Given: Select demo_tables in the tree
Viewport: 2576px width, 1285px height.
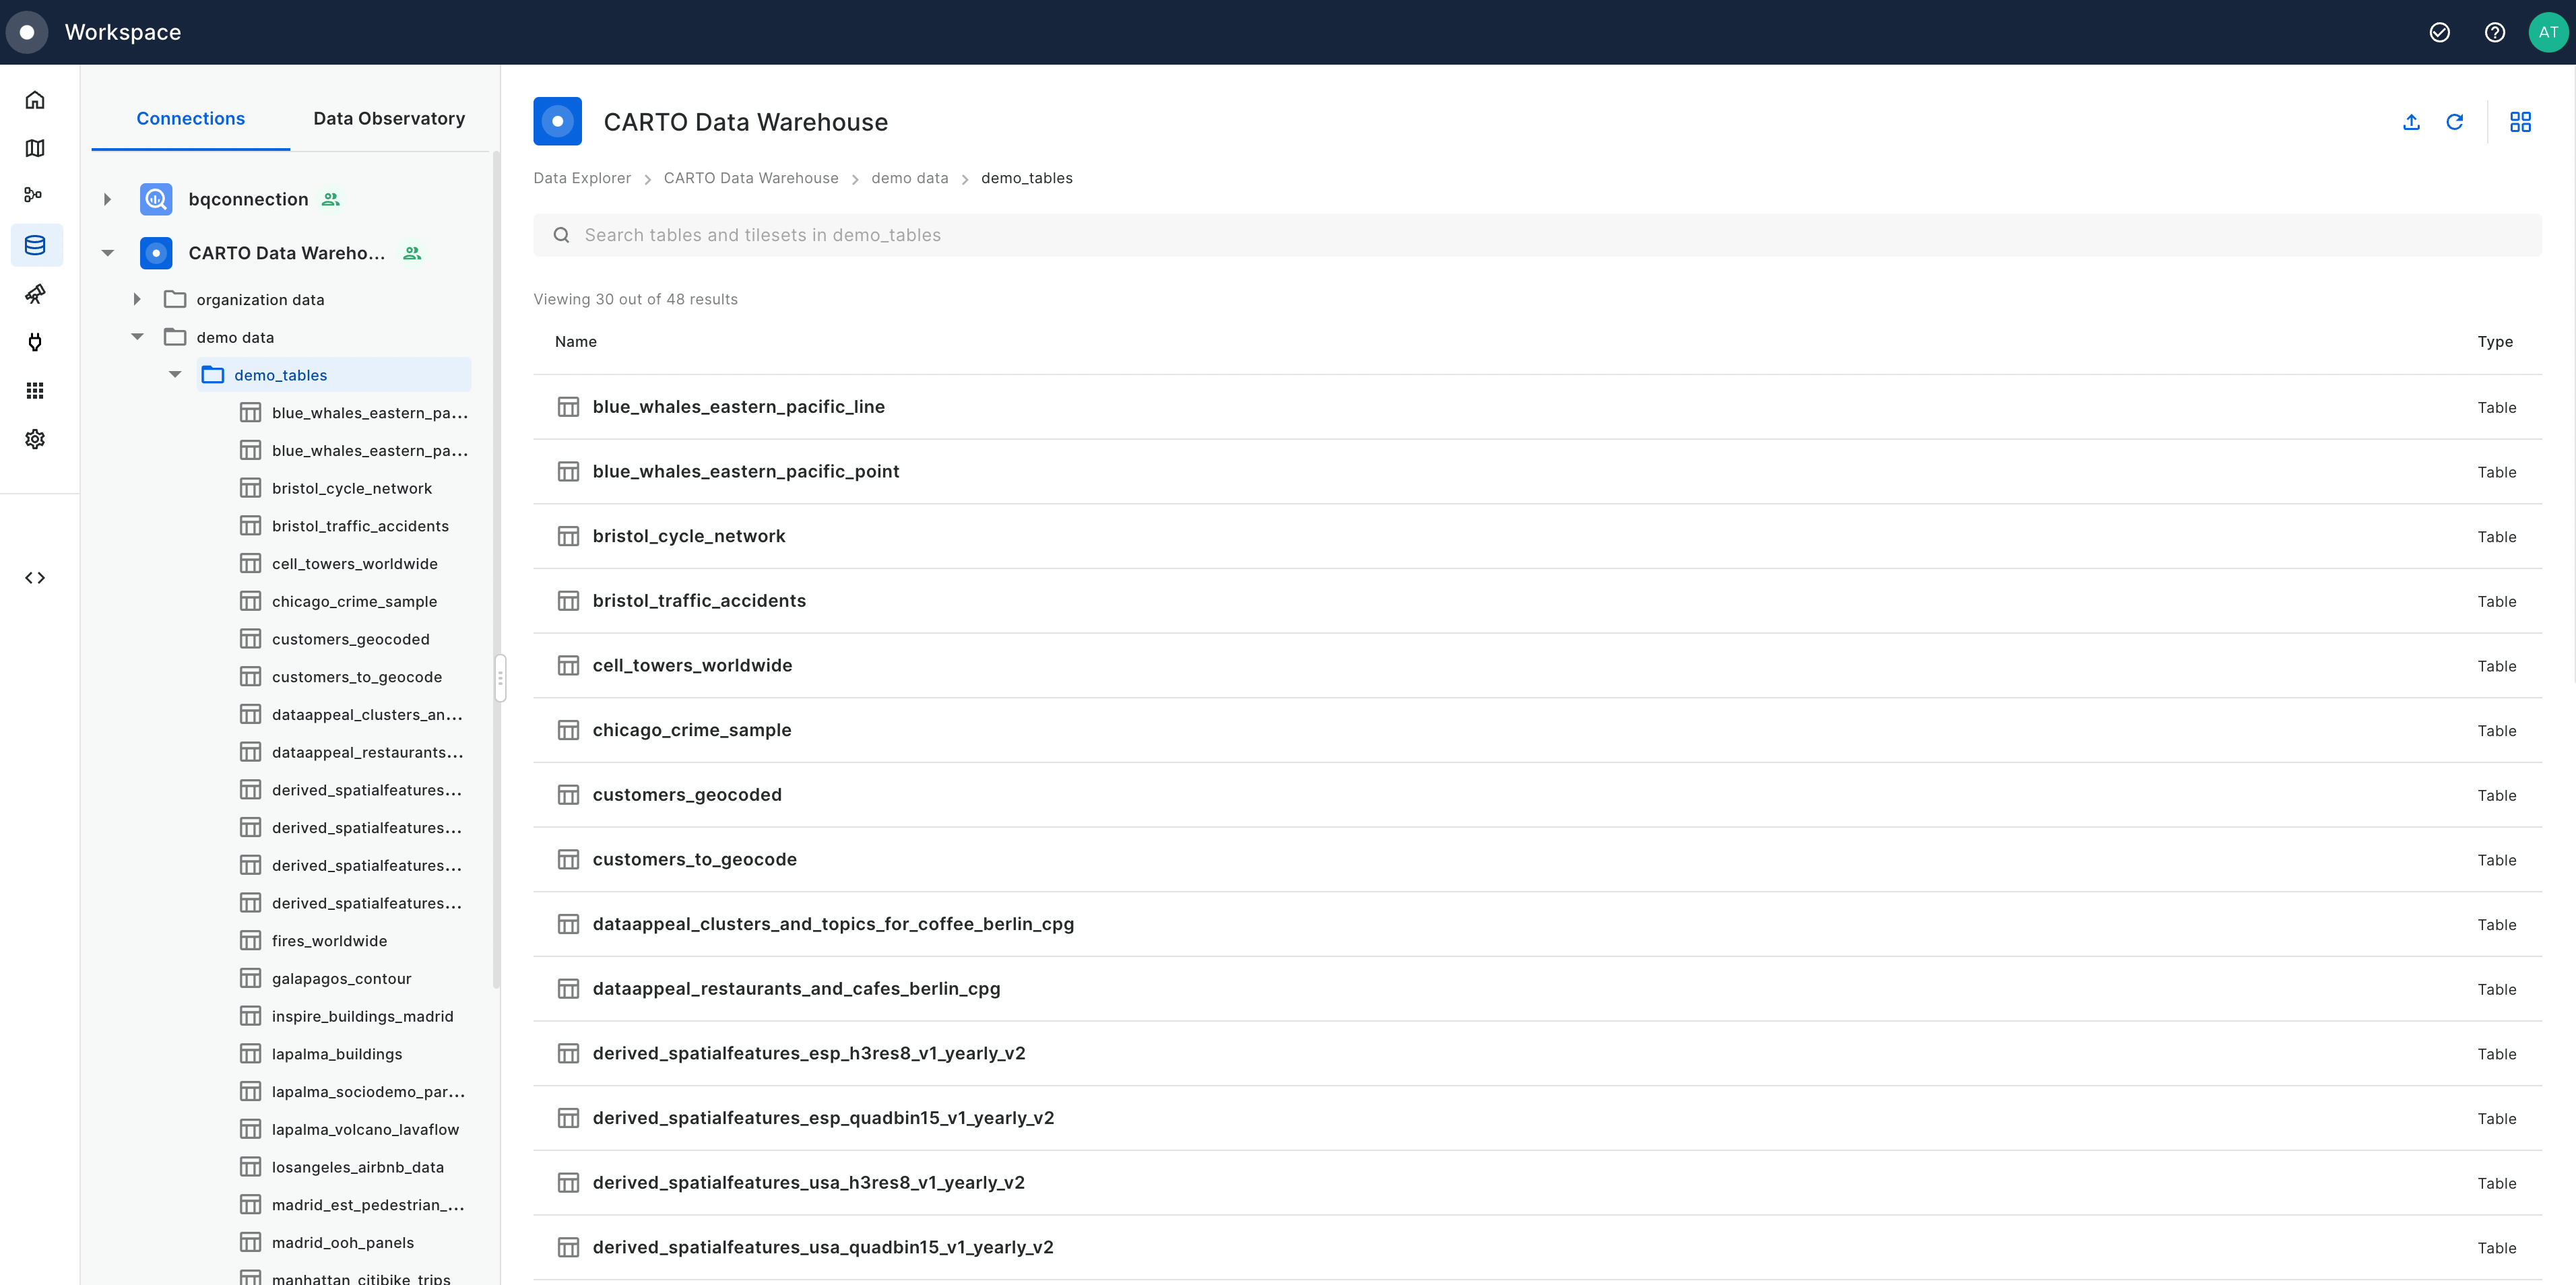Looking at the screenshot, I should (333, 375).
